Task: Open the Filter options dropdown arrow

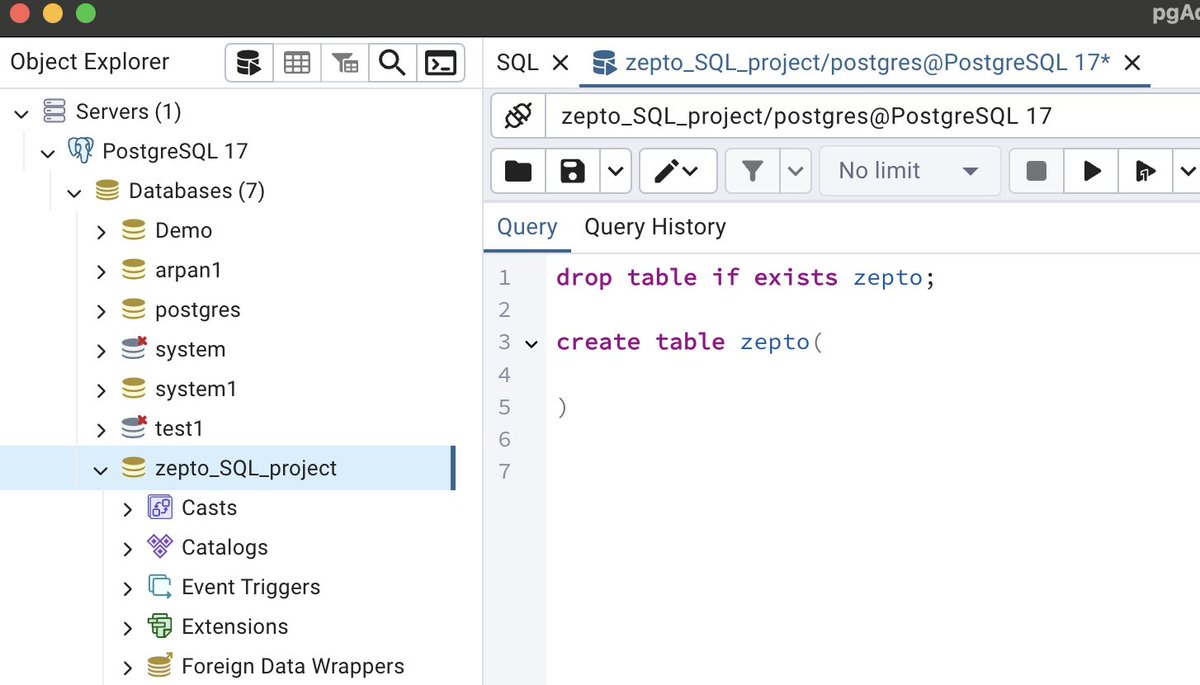Action: pyautogui.click(x=796, y=171)
